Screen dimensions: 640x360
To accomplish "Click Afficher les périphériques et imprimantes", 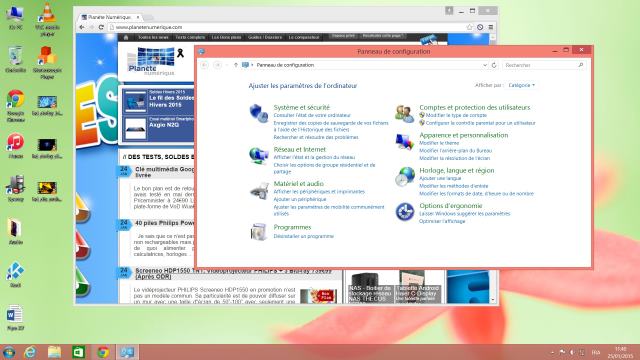I will (319, 191).
